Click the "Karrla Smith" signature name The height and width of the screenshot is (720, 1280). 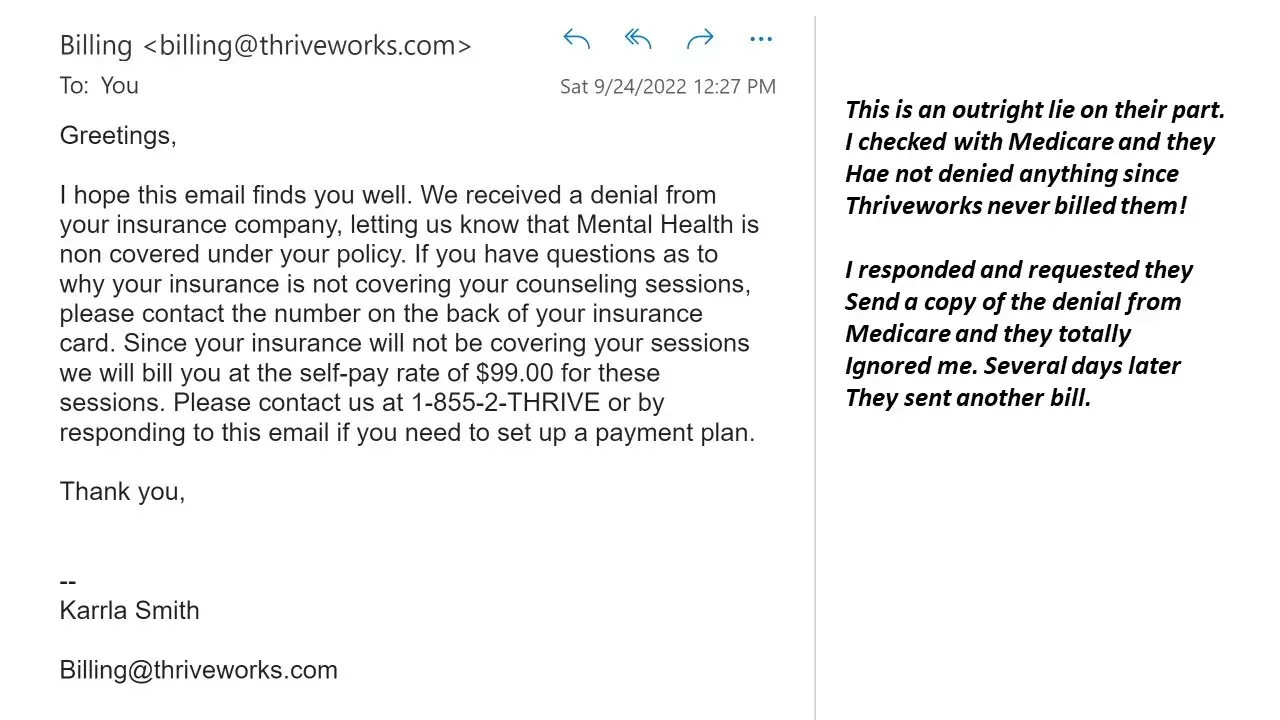point(129,610)
